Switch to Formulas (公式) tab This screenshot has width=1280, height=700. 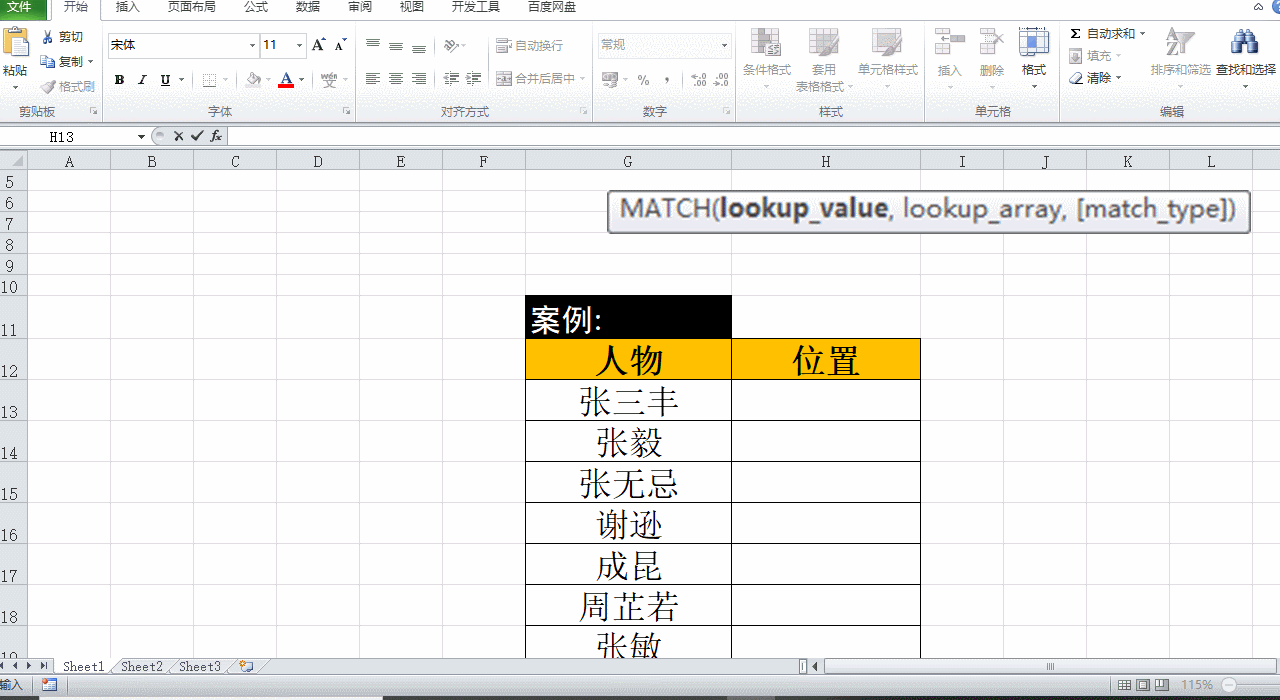click(256, 7)
